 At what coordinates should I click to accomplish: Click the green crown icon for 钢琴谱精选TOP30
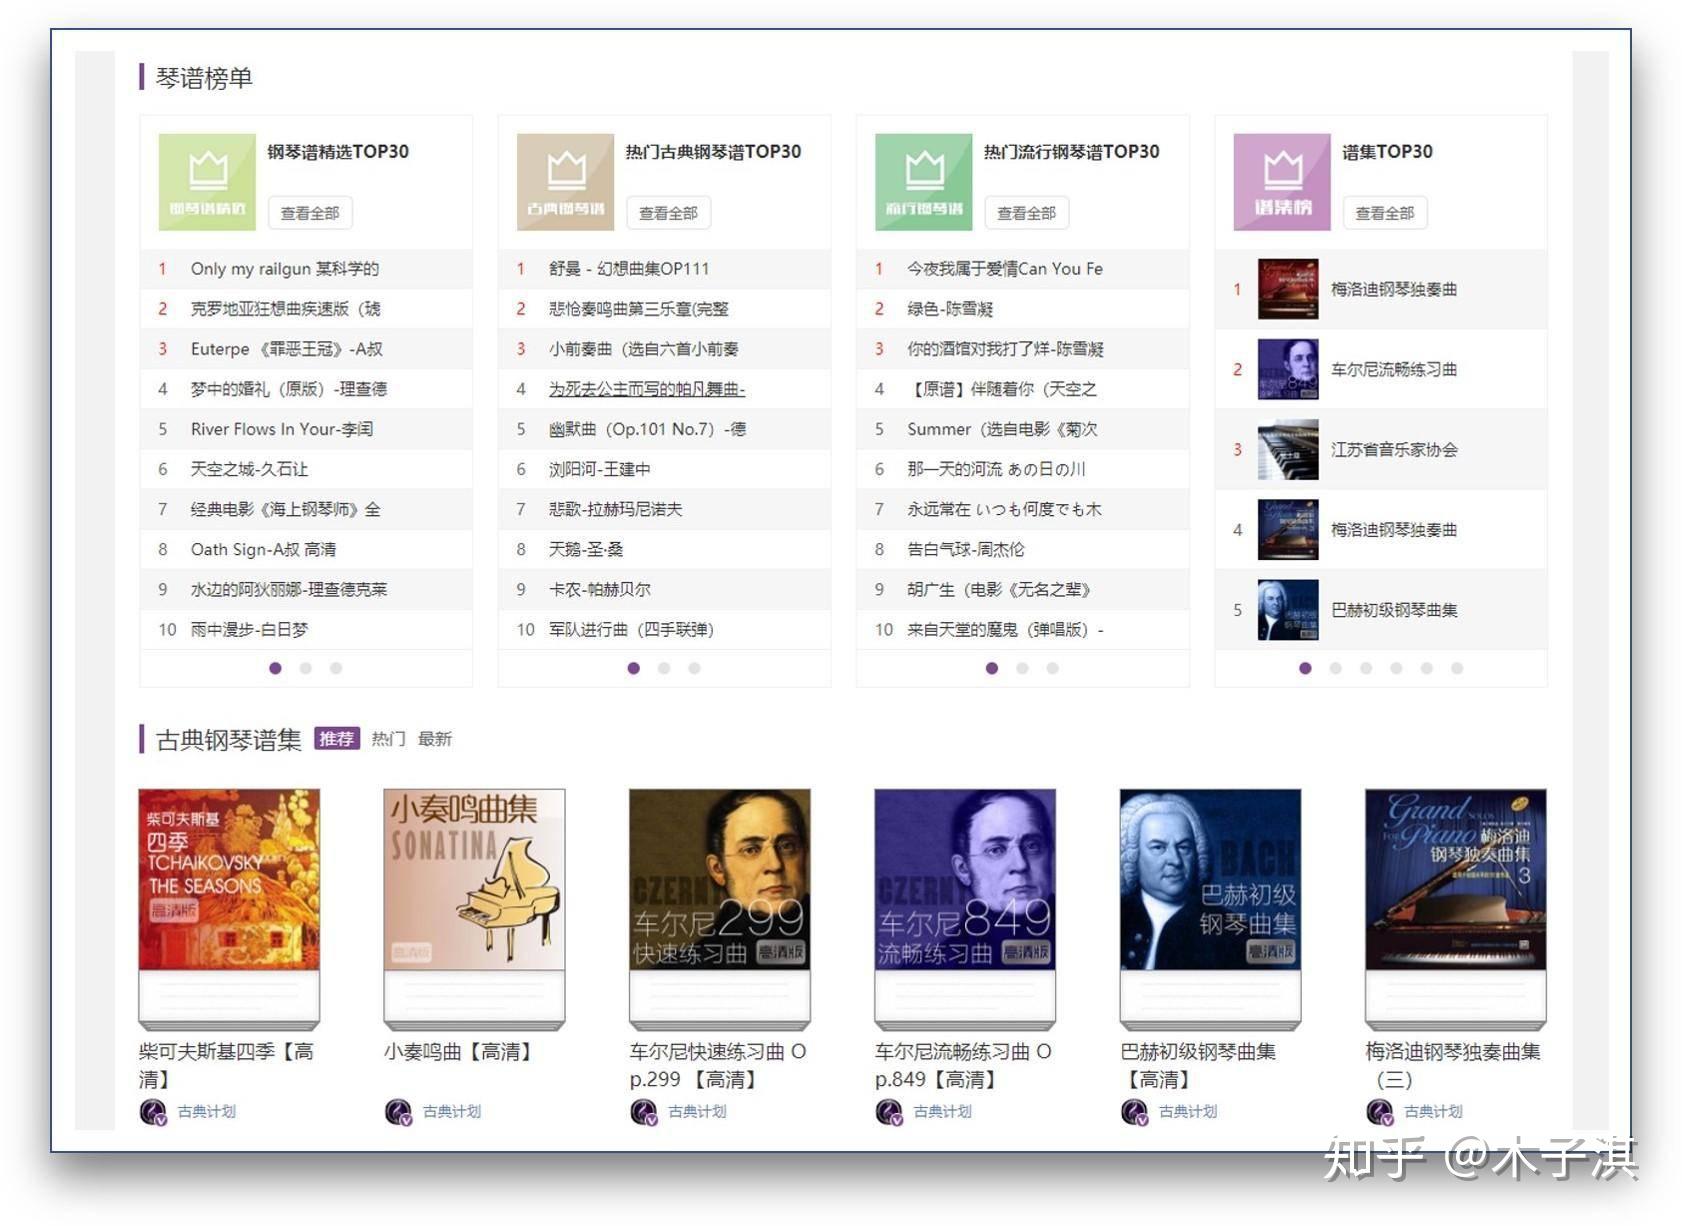pyautogui.click(x=207, y=182)
